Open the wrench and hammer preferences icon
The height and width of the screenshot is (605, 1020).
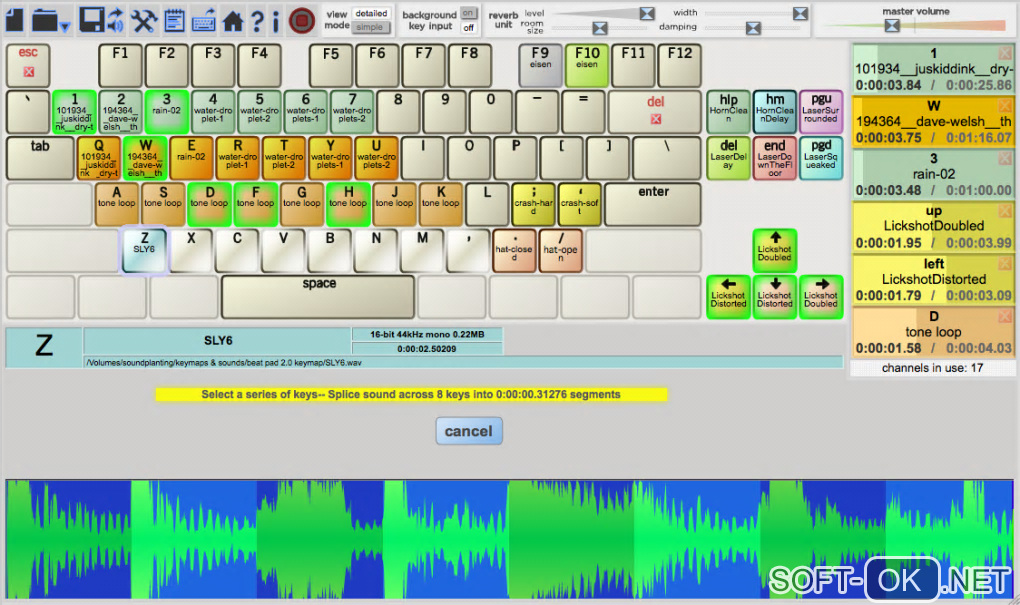[143, 20]
